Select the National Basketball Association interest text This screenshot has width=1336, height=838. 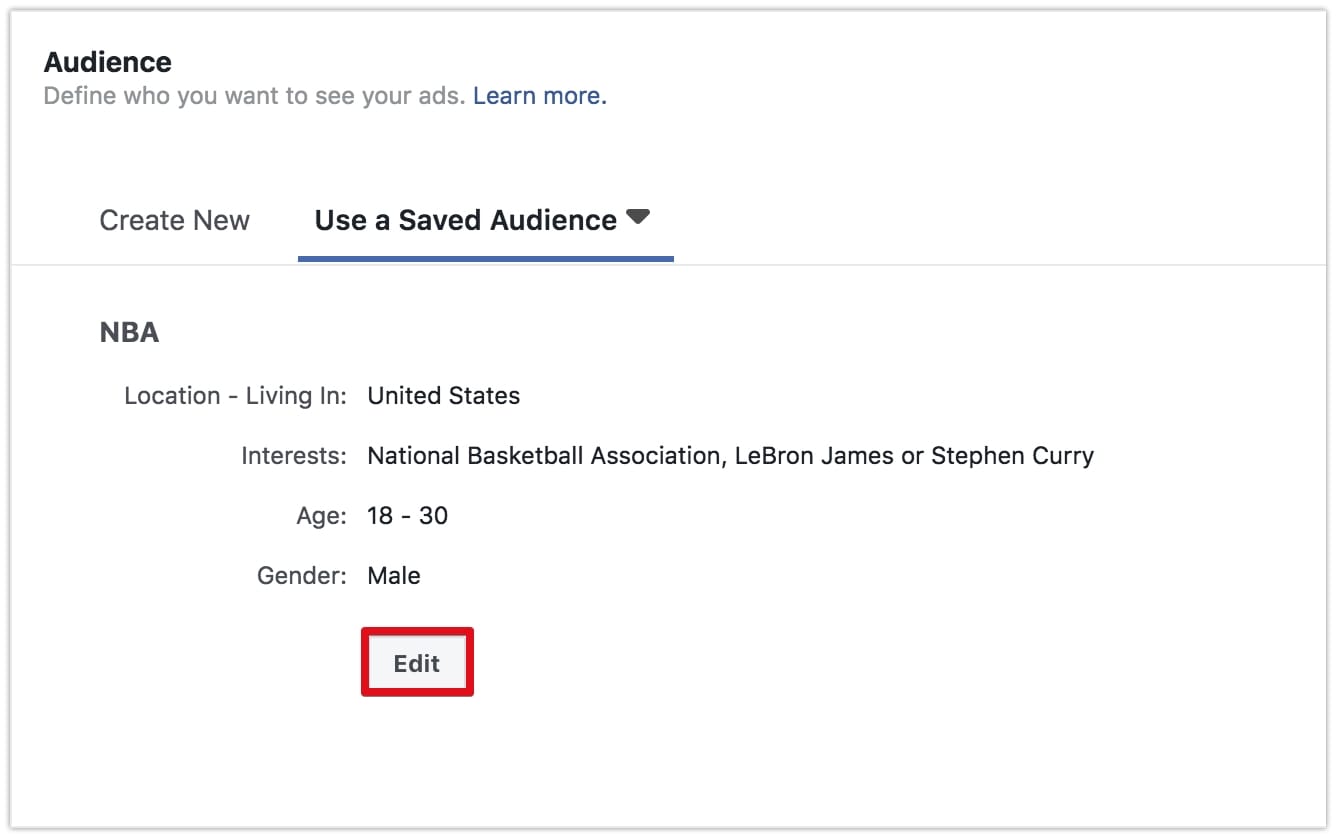click(x=543, y=456)
